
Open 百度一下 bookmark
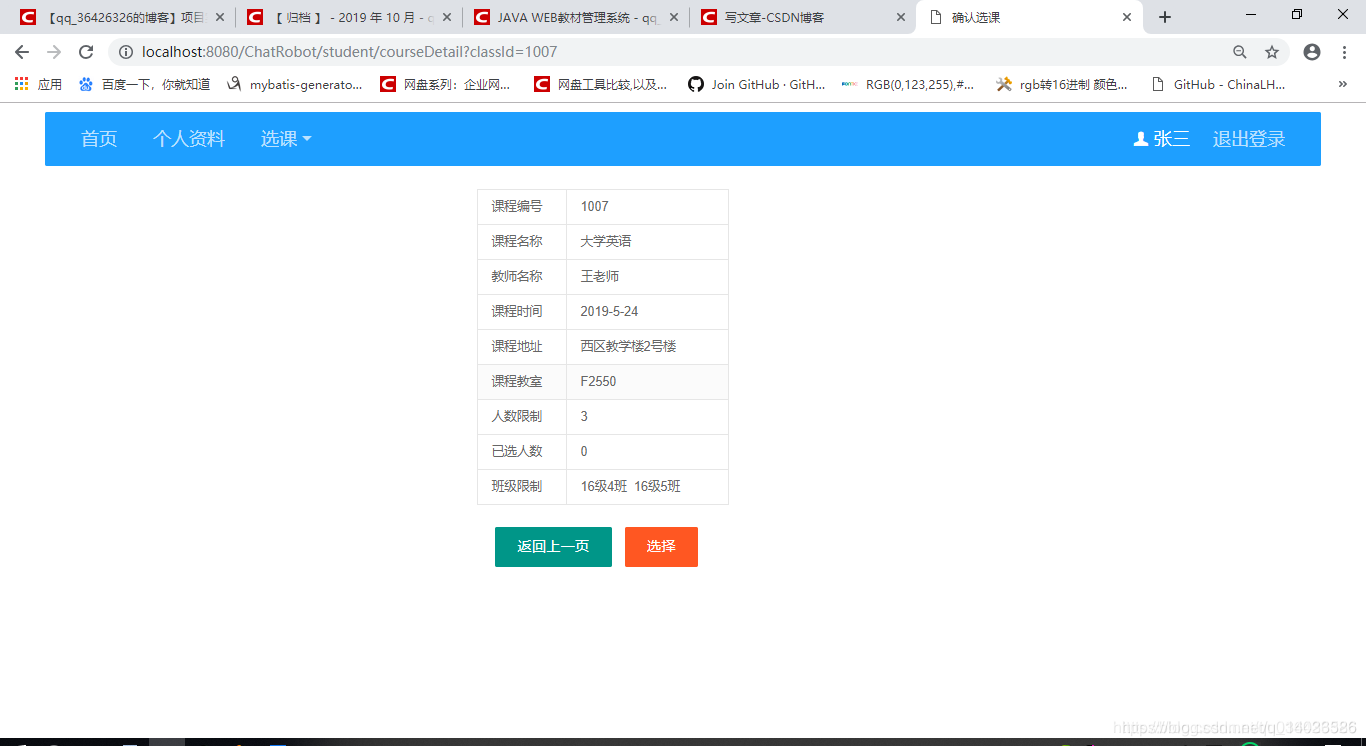(x=145, y=85)
